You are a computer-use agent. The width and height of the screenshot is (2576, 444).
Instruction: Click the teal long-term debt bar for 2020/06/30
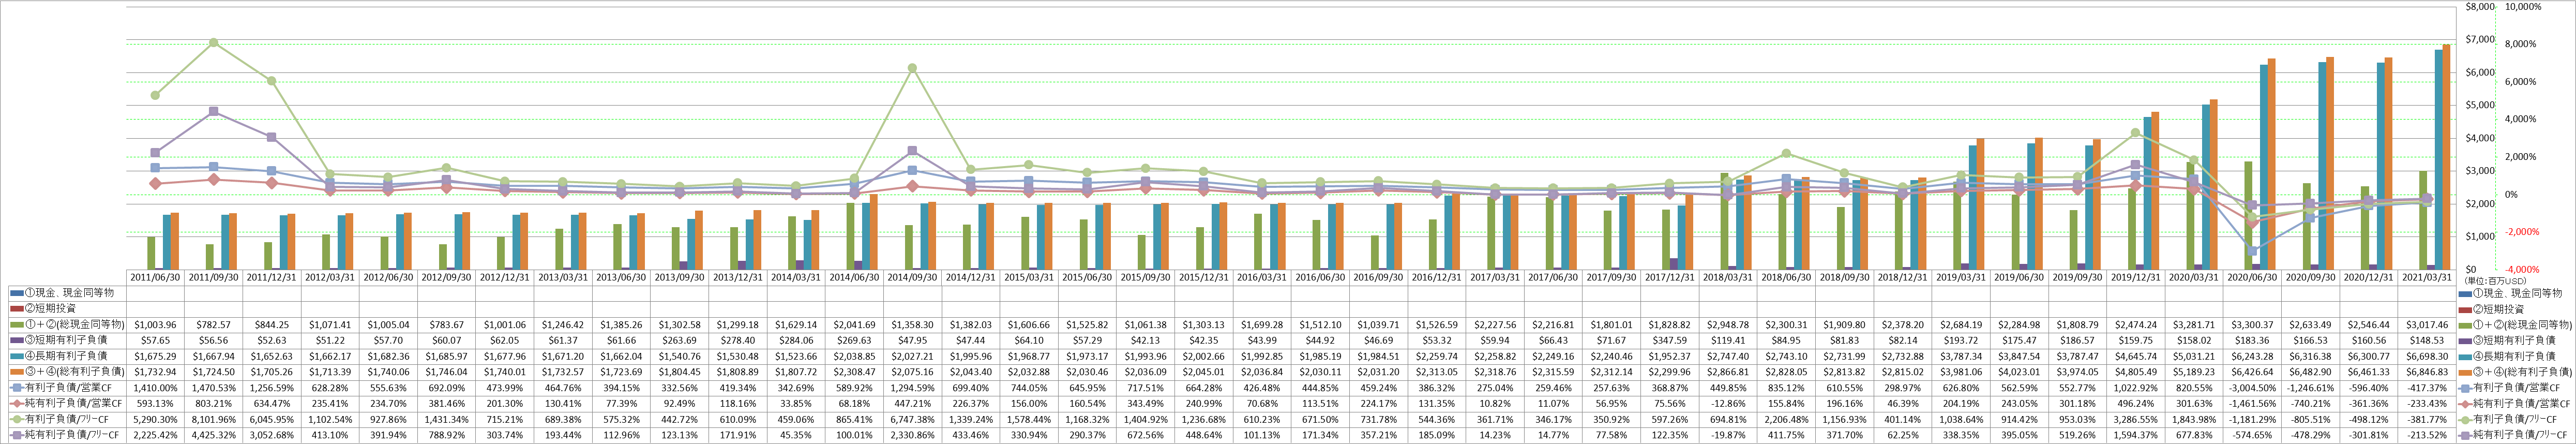[2263, 167]
